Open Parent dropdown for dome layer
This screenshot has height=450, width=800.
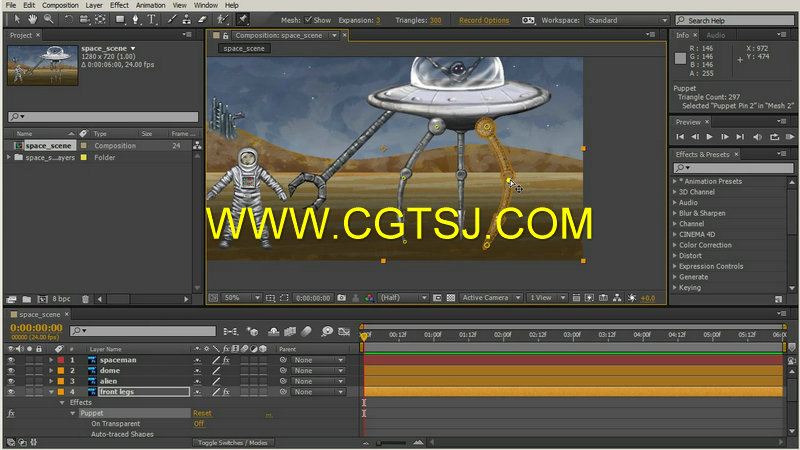click(318, 371)
